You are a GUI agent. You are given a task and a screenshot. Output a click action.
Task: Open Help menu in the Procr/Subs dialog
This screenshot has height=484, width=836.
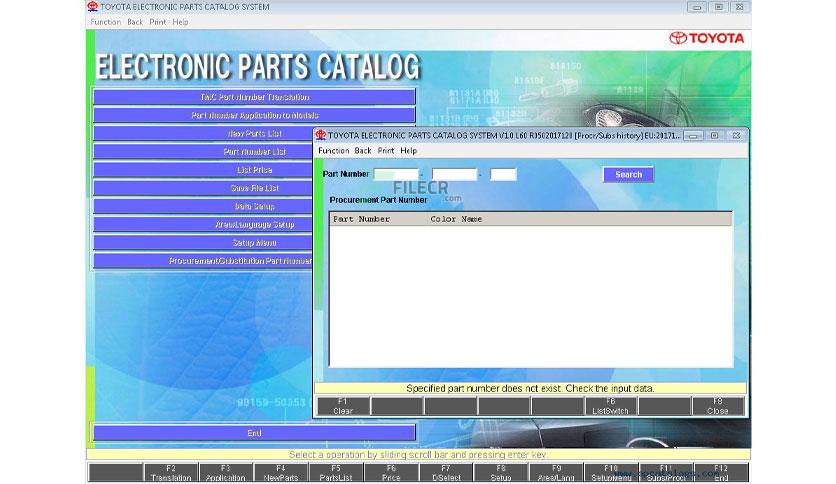click(408, 151)
